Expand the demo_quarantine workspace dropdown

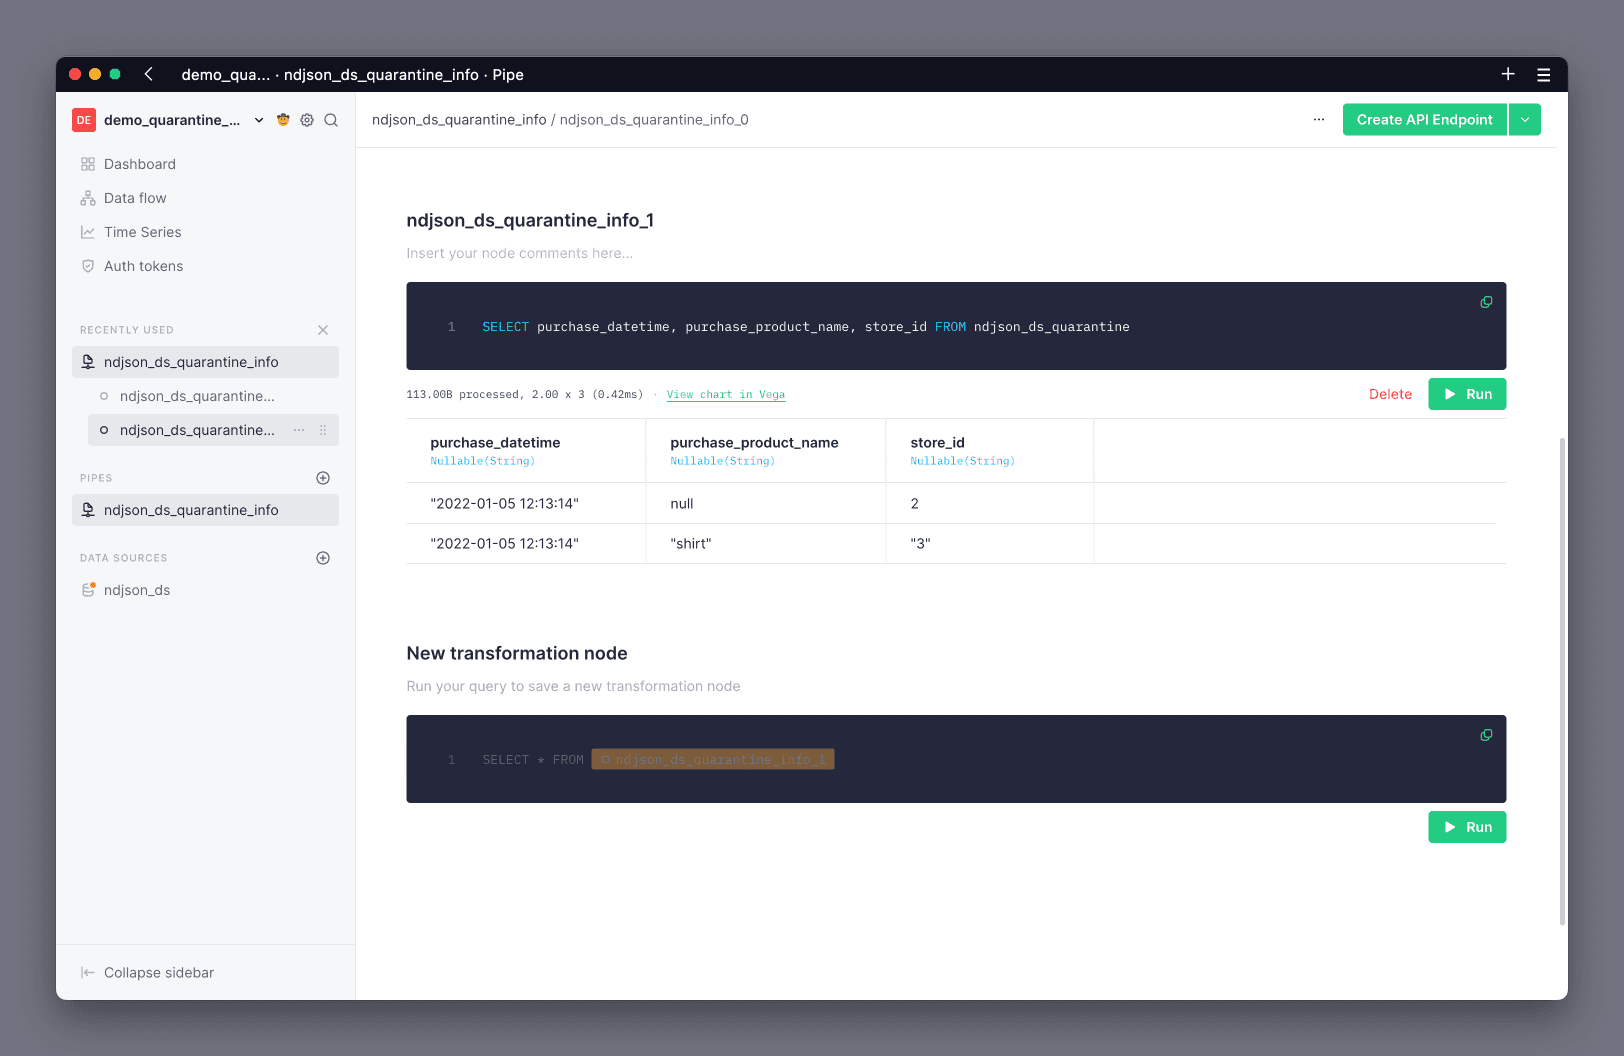259,120
